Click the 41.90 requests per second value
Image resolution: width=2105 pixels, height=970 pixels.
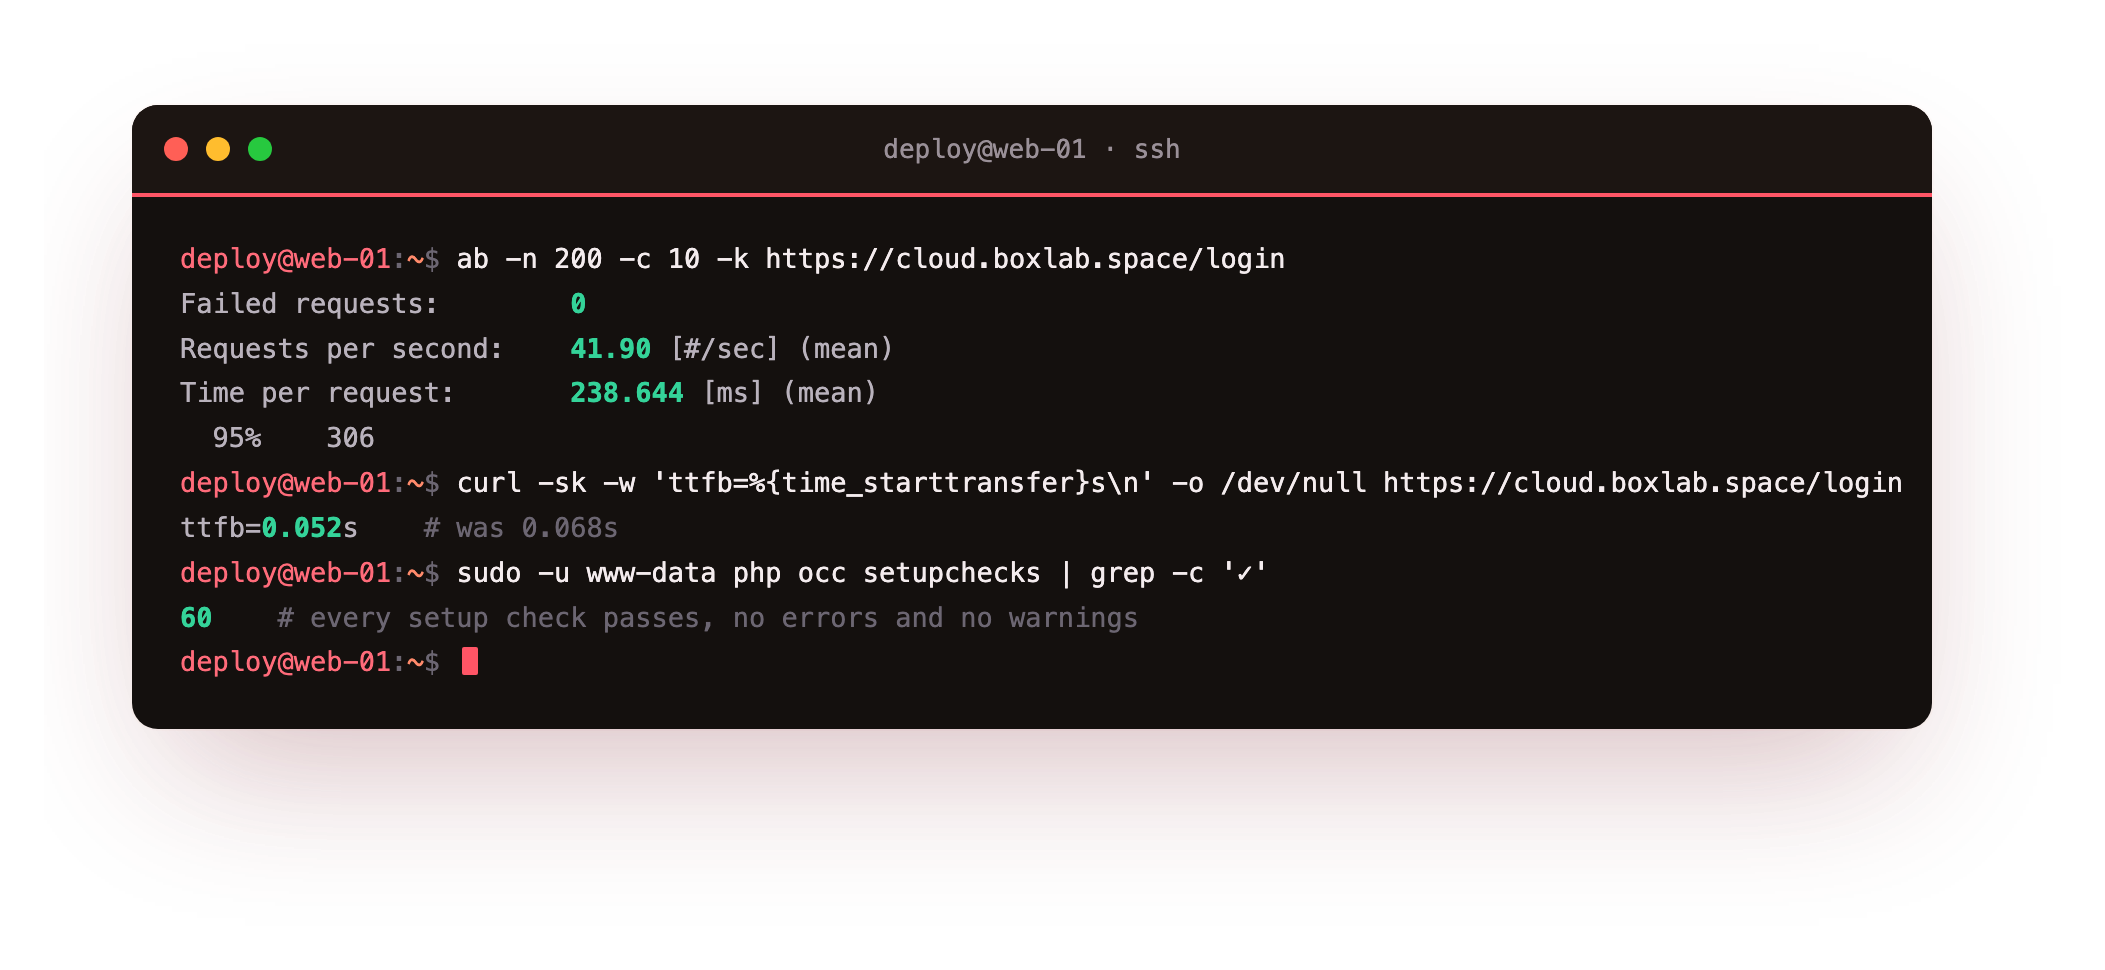tap(610, 349)
